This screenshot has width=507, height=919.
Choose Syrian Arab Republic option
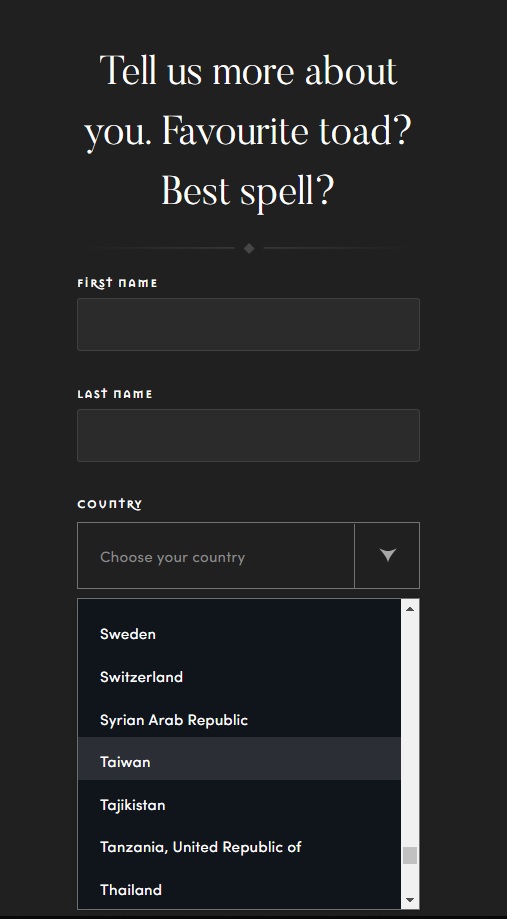pyautogui.click(x=239, y=720)
